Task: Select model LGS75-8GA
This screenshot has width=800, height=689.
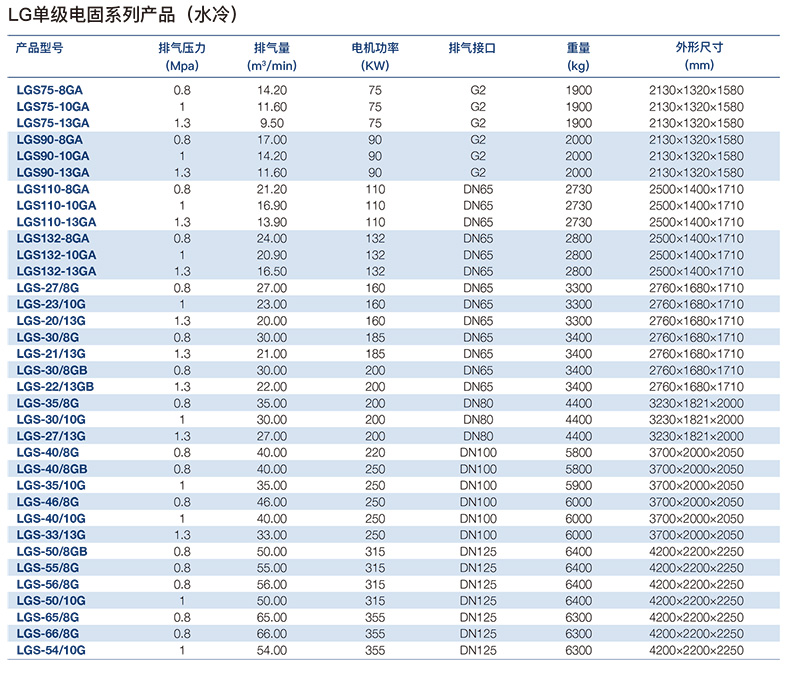Action: [x=49, y=90]
